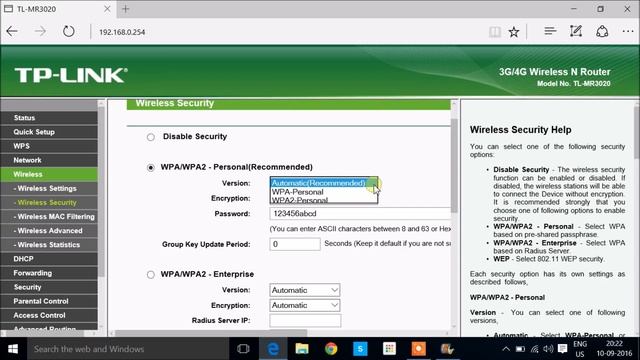Open Wireless Settings submenu
The width and height of the screenshot is (640, 360).
(49, 189)
